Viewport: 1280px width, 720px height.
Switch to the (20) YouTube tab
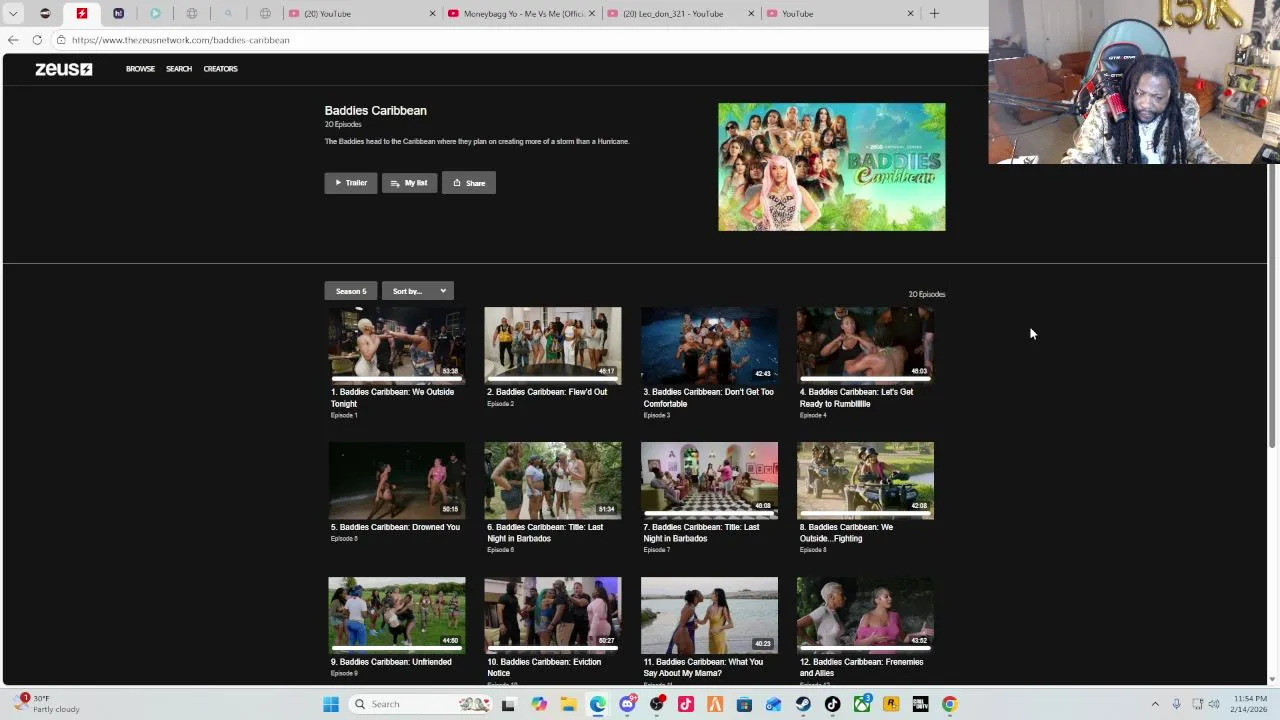(361, 14)
